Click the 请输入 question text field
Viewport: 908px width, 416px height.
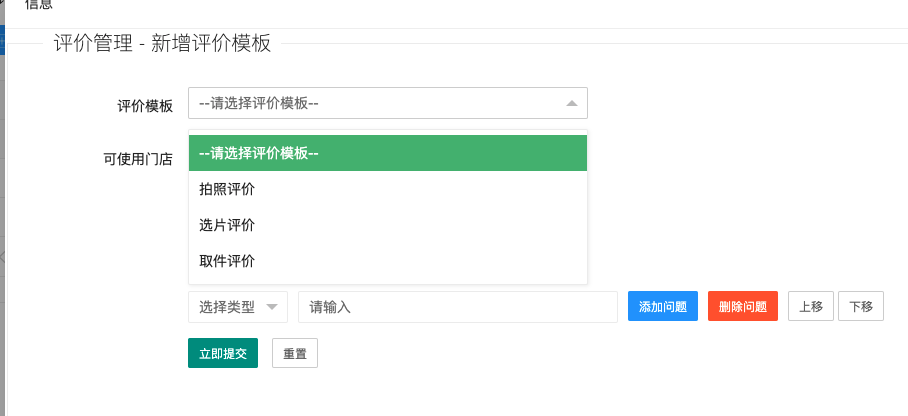pyautogui.click(x=457, y=307)
